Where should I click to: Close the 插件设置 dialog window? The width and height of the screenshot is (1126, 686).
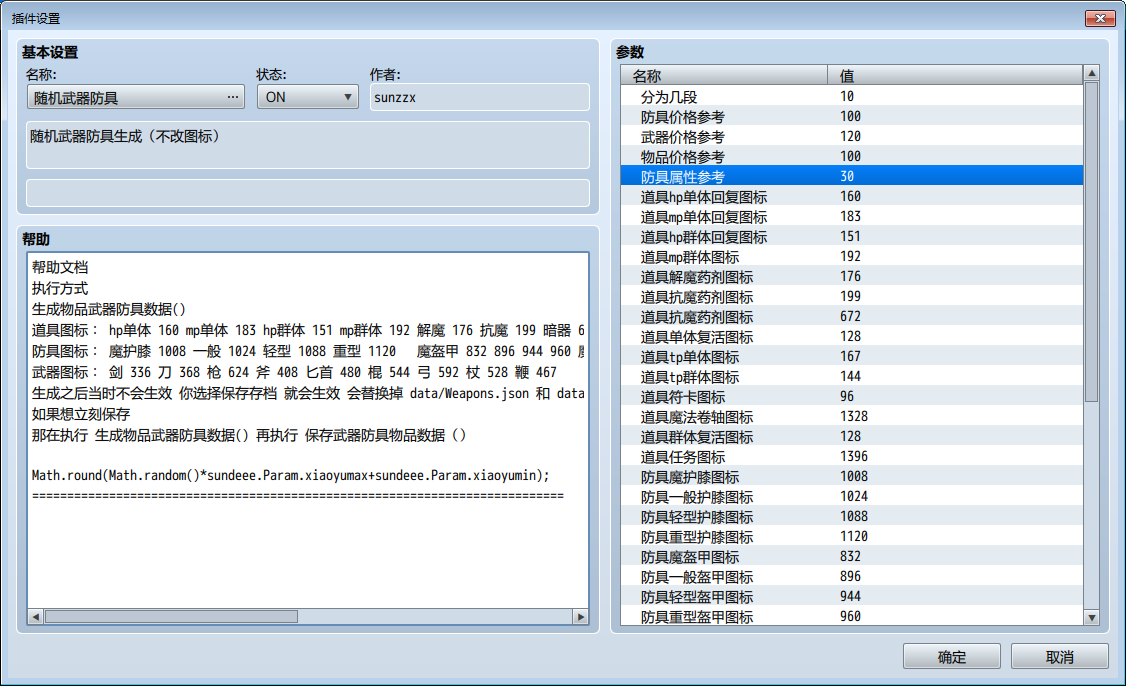(1099, 18)
